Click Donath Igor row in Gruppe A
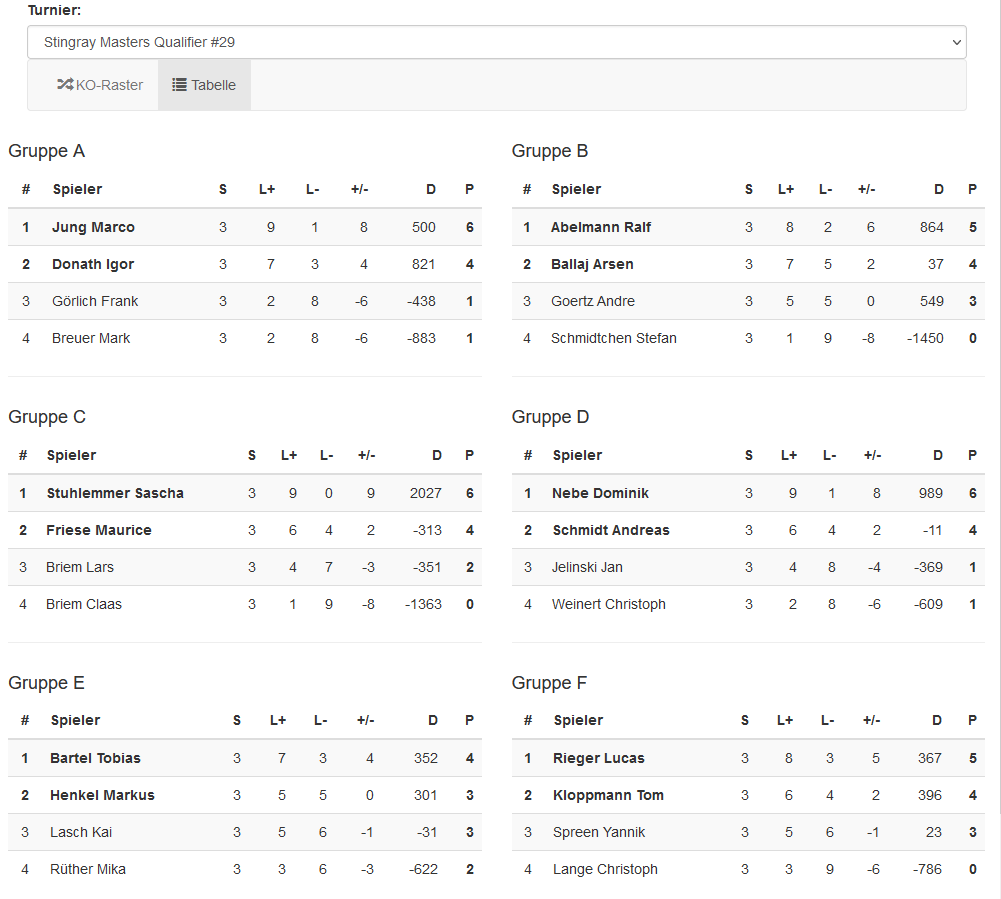 93,264
